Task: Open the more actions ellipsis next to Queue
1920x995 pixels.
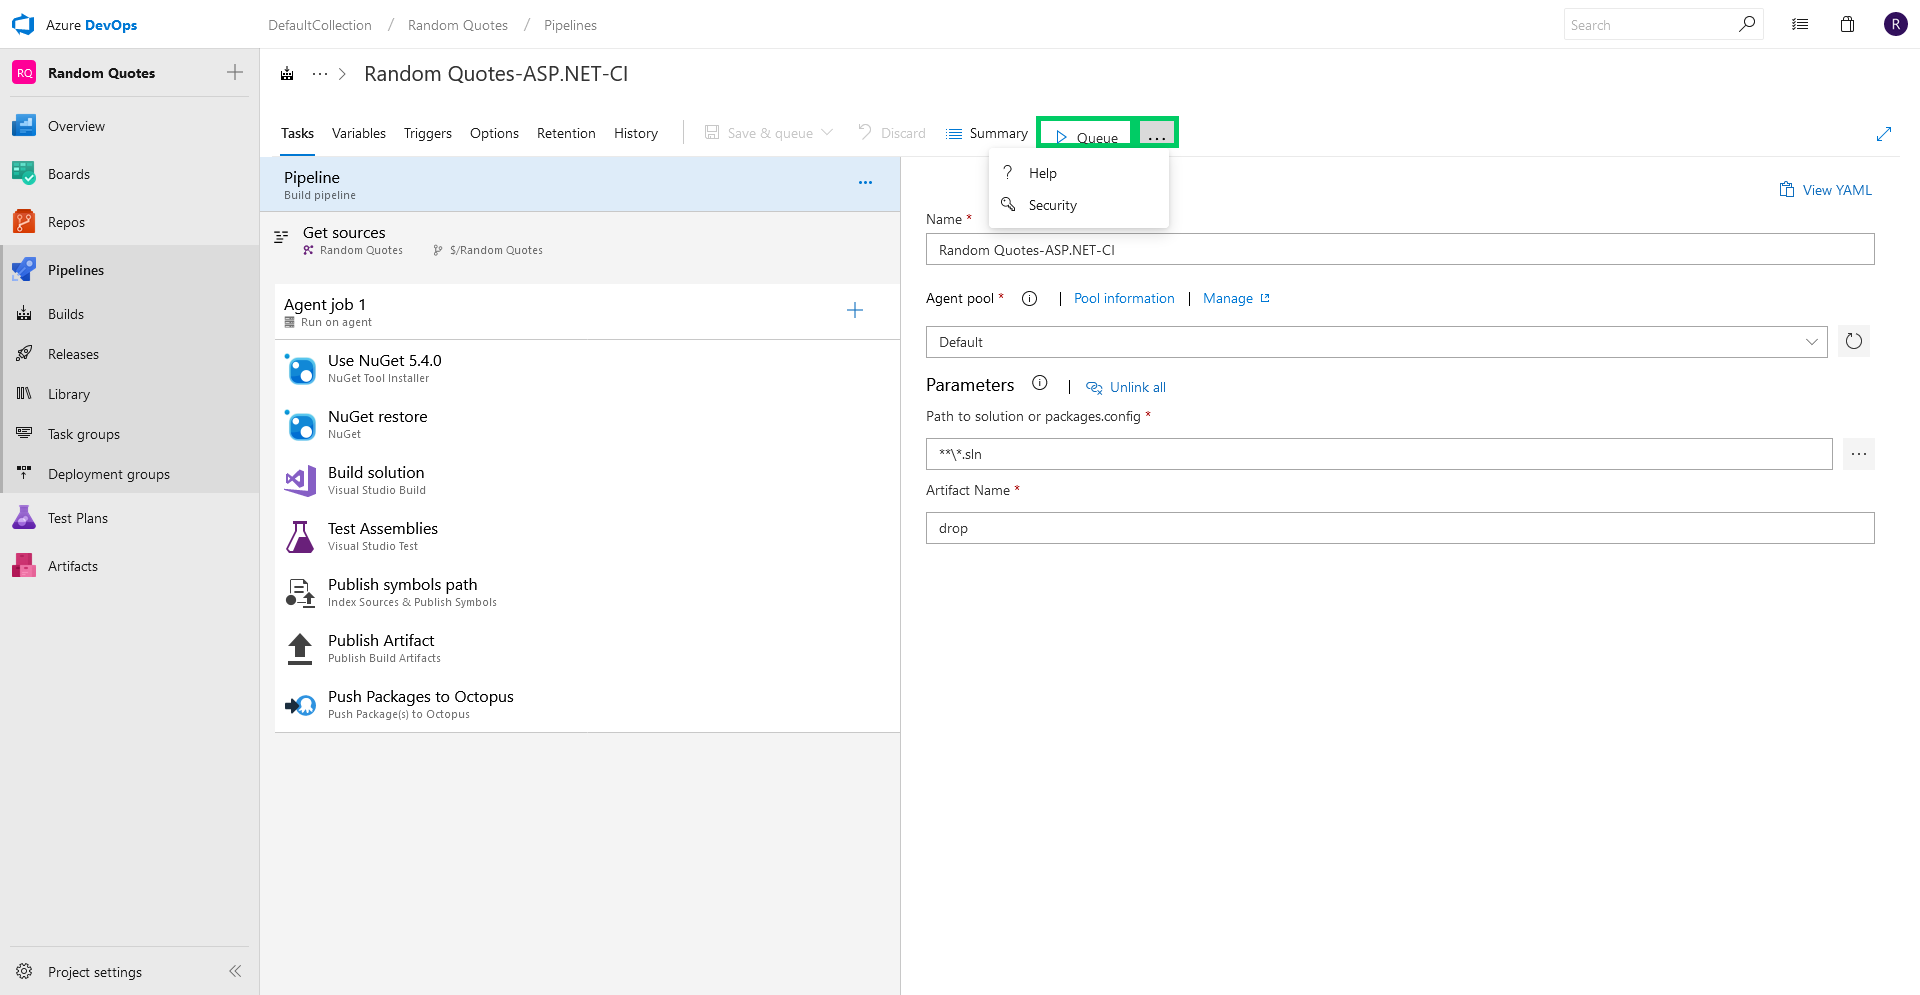Action: tap(1156, 134)
